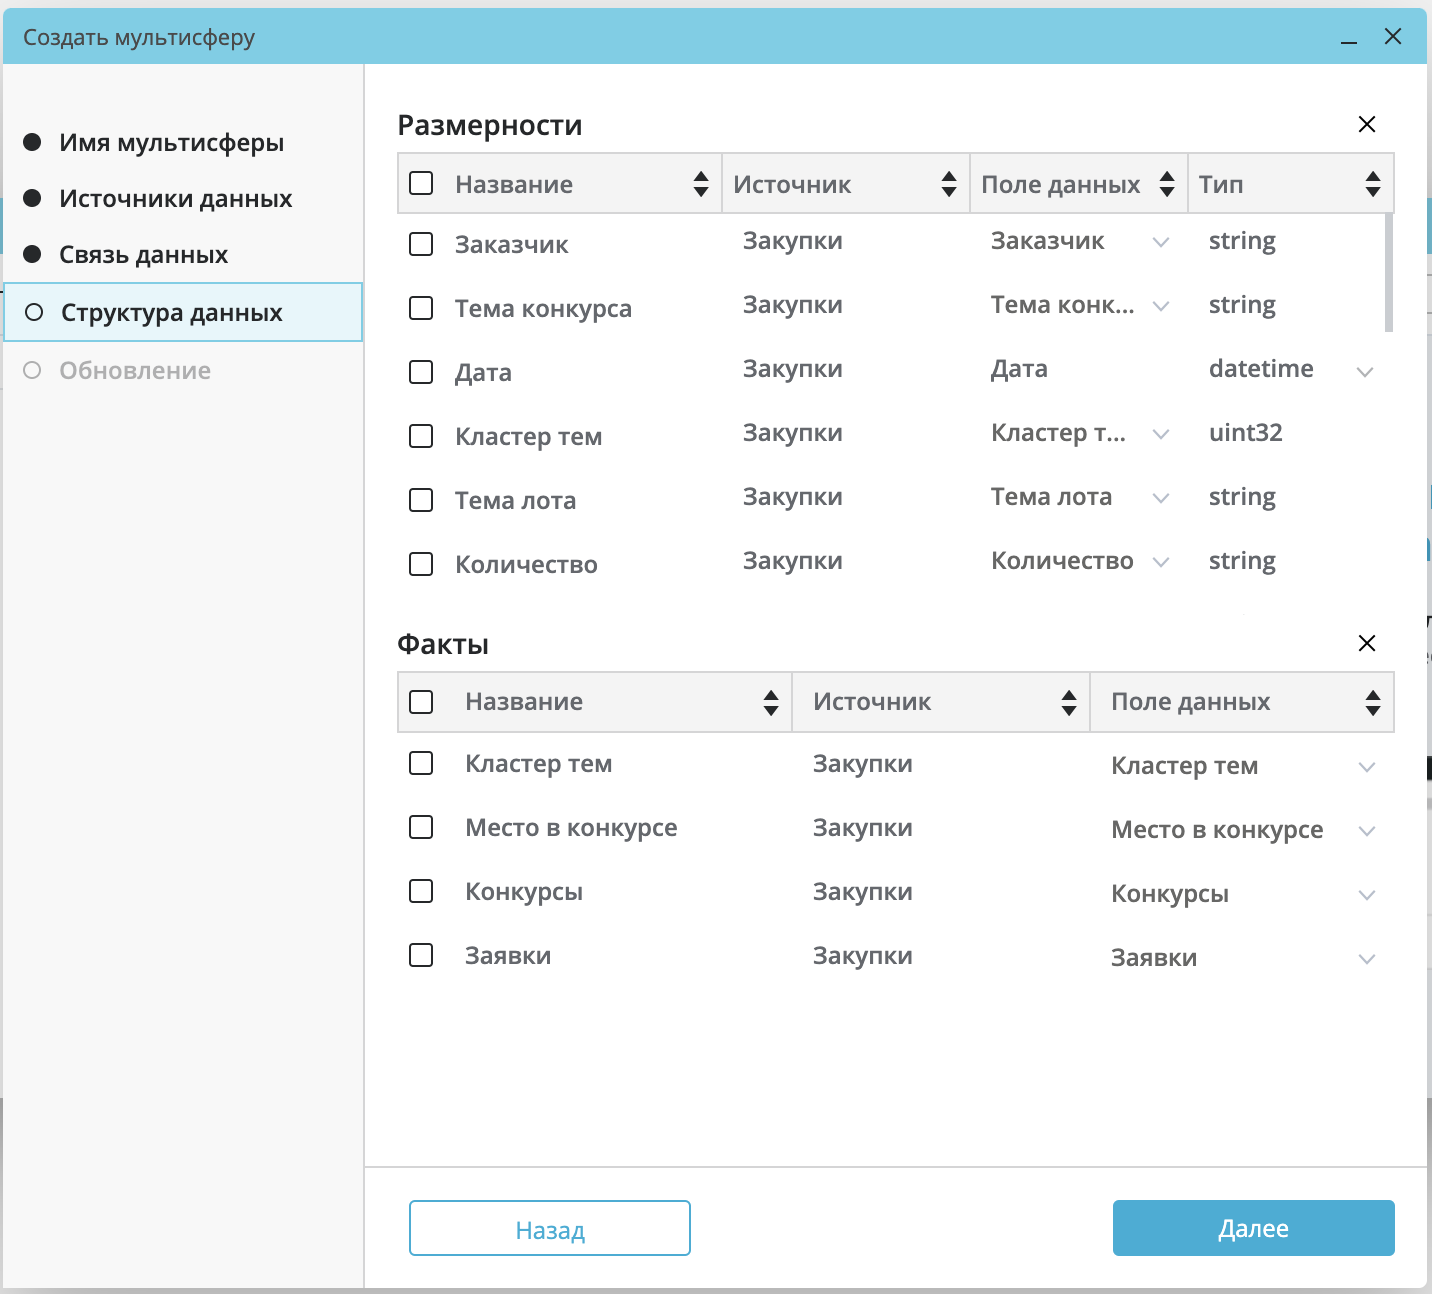Go to Источники данных step

pyautogui.click(x=175, y=199)
